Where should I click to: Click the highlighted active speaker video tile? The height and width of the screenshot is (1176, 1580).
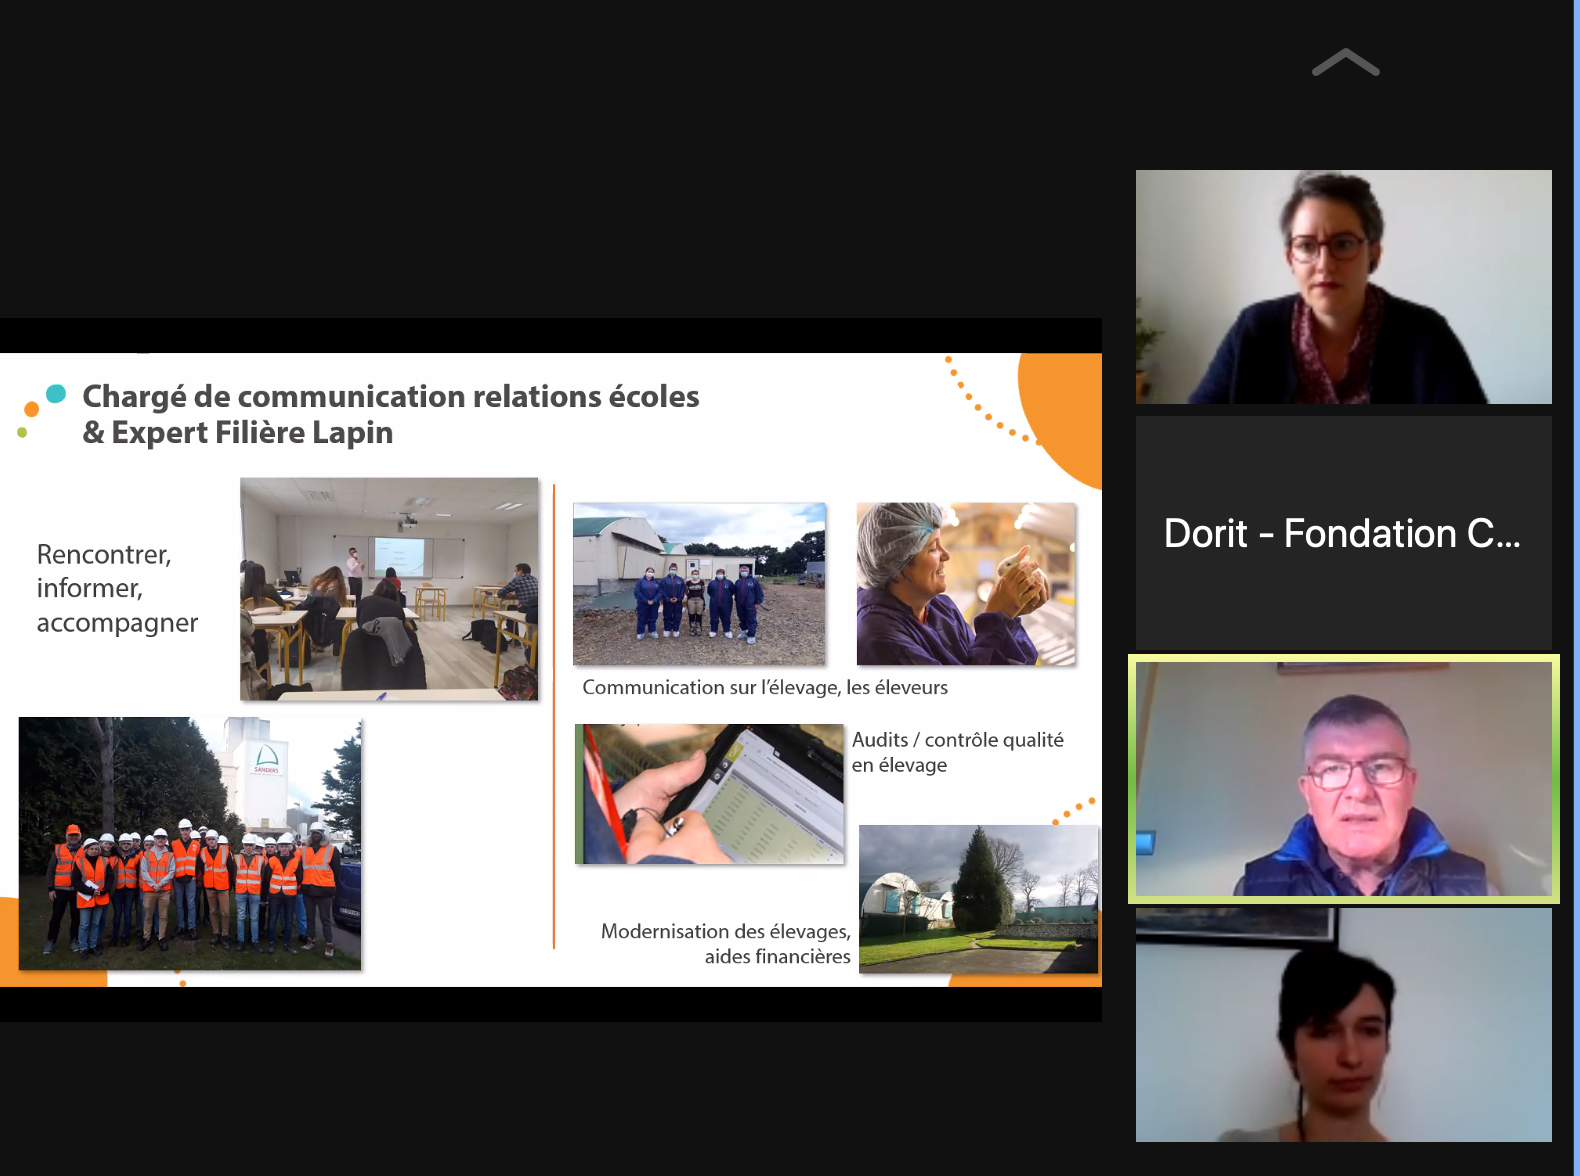tap(1343, 779)
